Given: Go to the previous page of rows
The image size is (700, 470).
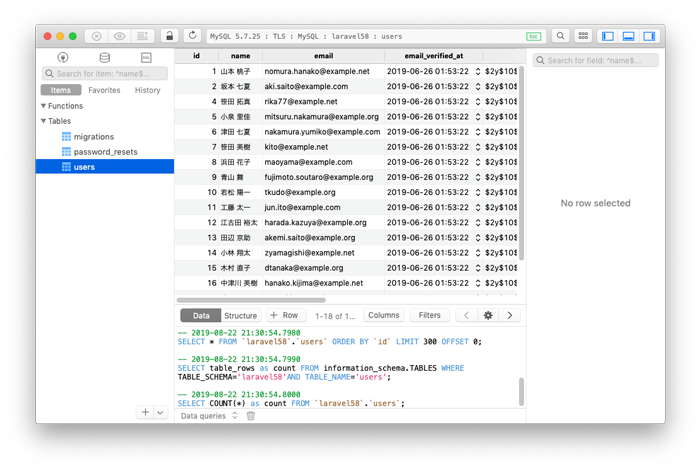Looking at the screenshot, I should click(x=467, y=316).
